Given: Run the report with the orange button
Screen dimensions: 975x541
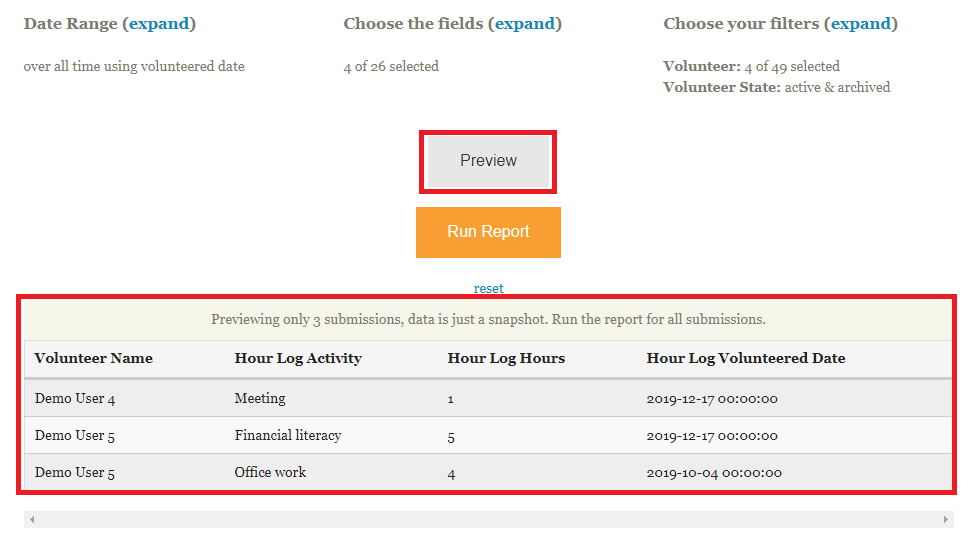Looking at the screenshot, I should [488, 232].
